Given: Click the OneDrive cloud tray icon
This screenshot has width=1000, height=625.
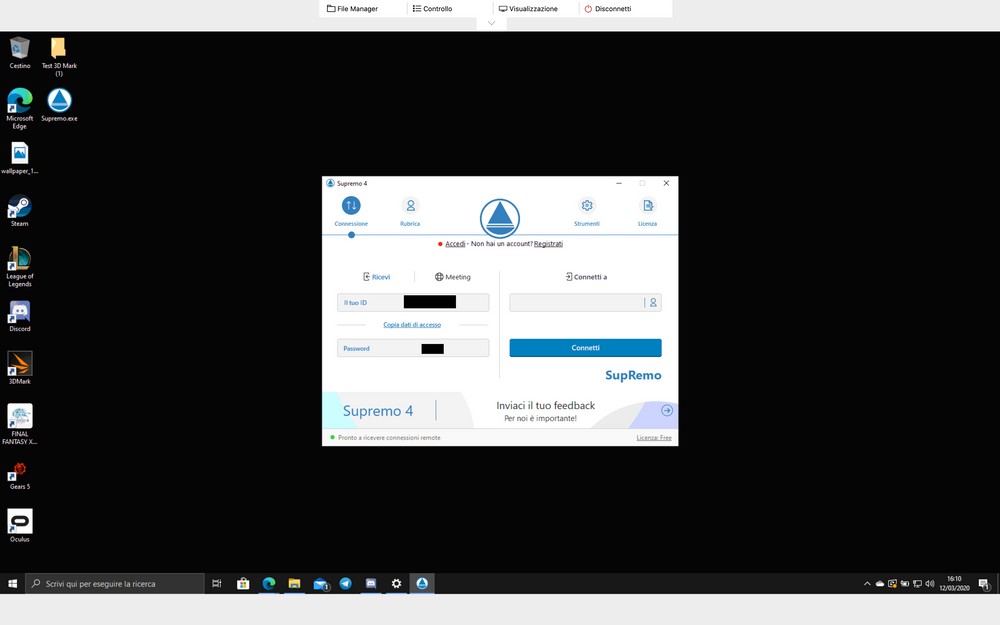Looking at the screenshot, I should [x=879, y=584].
